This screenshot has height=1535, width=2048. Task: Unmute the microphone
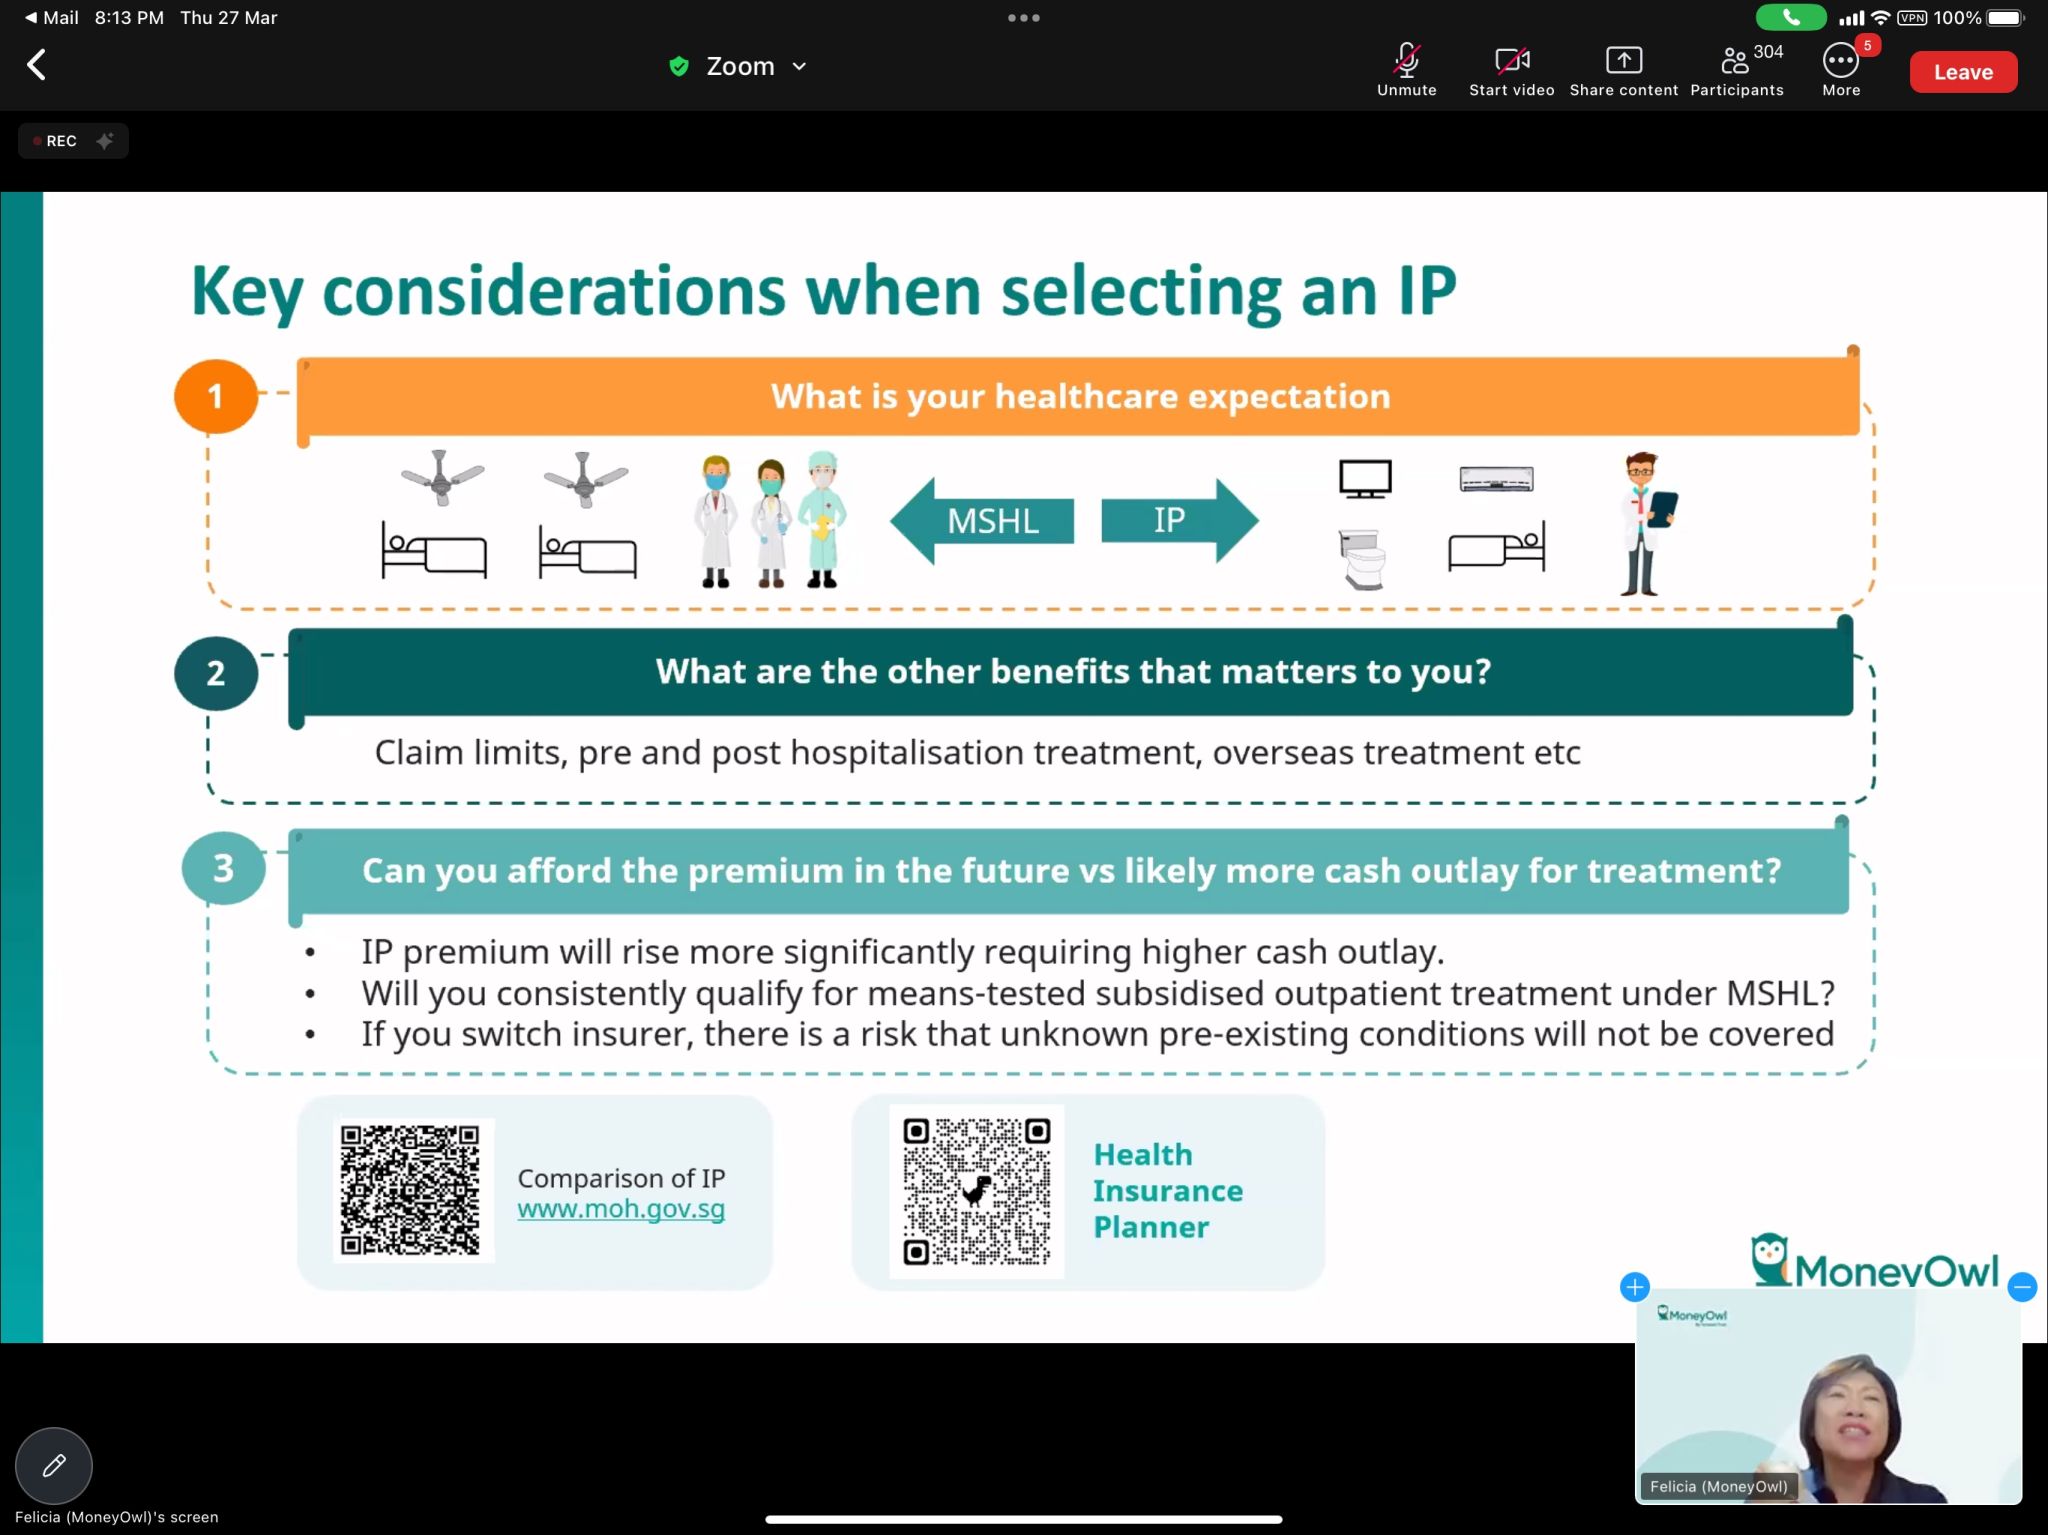1407,70
